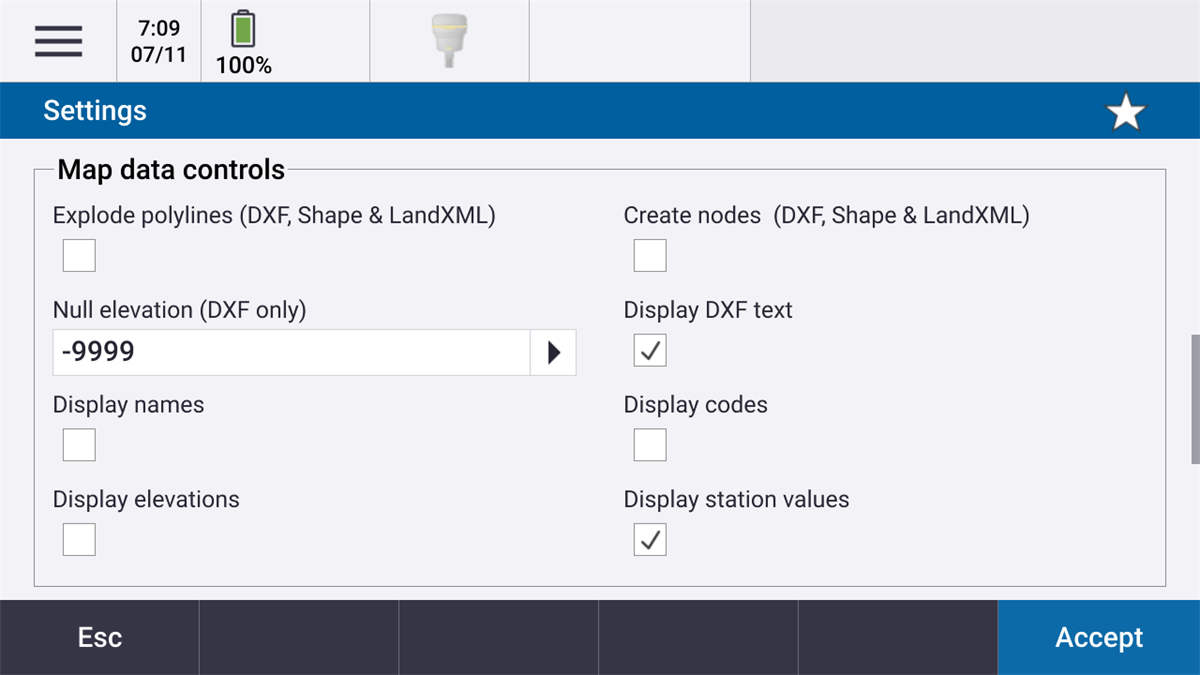Uncheck Display DXF text
The height and width of the screenshot is (675, 1200).
click(649, 350)
